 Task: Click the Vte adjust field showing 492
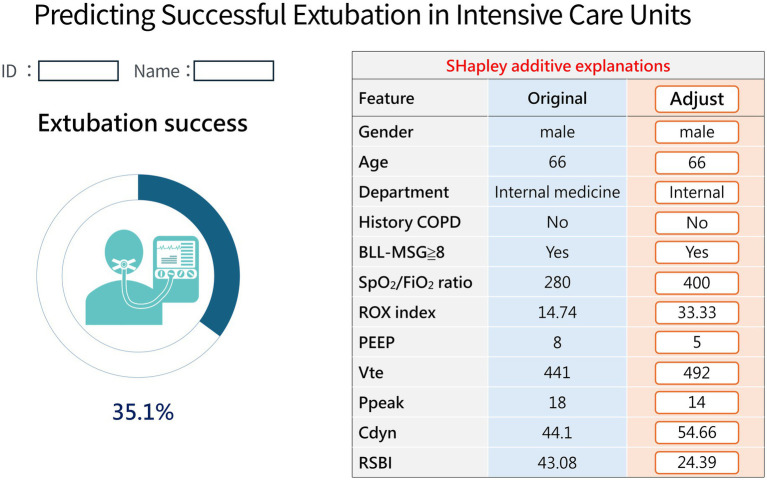point(697,373)
